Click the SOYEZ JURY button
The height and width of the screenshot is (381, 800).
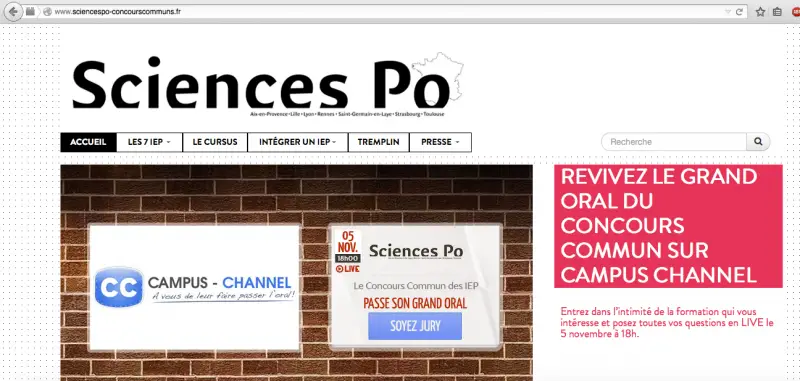click(415, 326)
